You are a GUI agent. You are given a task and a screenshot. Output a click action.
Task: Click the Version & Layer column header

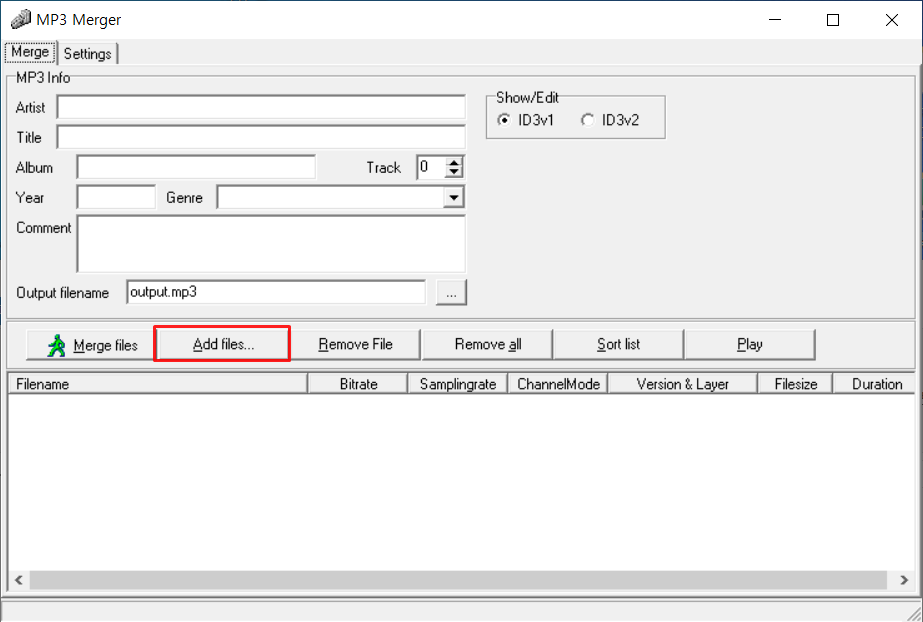click(x=682, y=384)
